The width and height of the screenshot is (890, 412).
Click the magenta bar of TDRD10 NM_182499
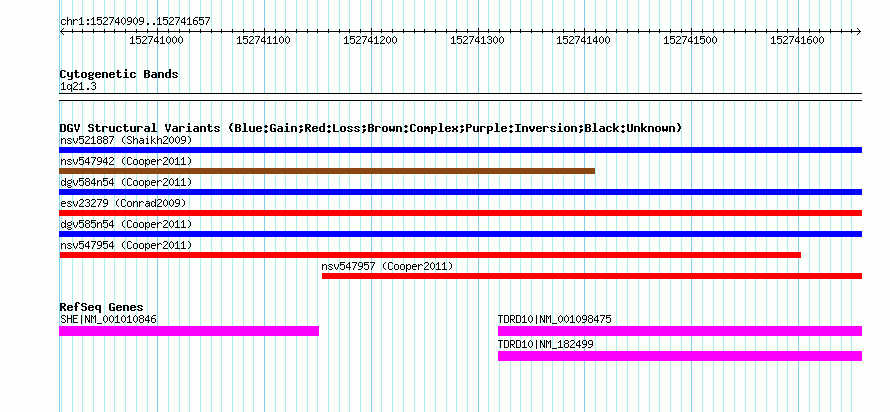pyautogui.click(x=680, y=356)
